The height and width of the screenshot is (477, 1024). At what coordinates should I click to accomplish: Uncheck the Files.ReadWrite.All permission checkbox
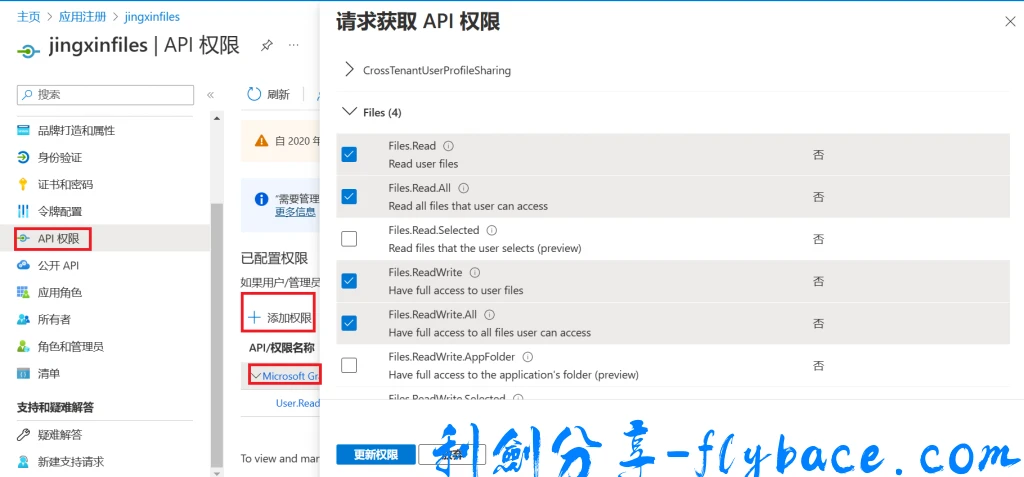(349, 323)
